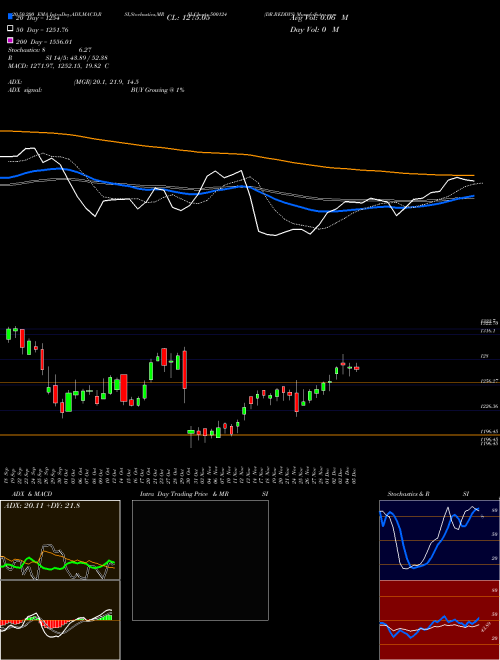
Task: Click the last red candle on the chart
Action: [x=356, y=368]
